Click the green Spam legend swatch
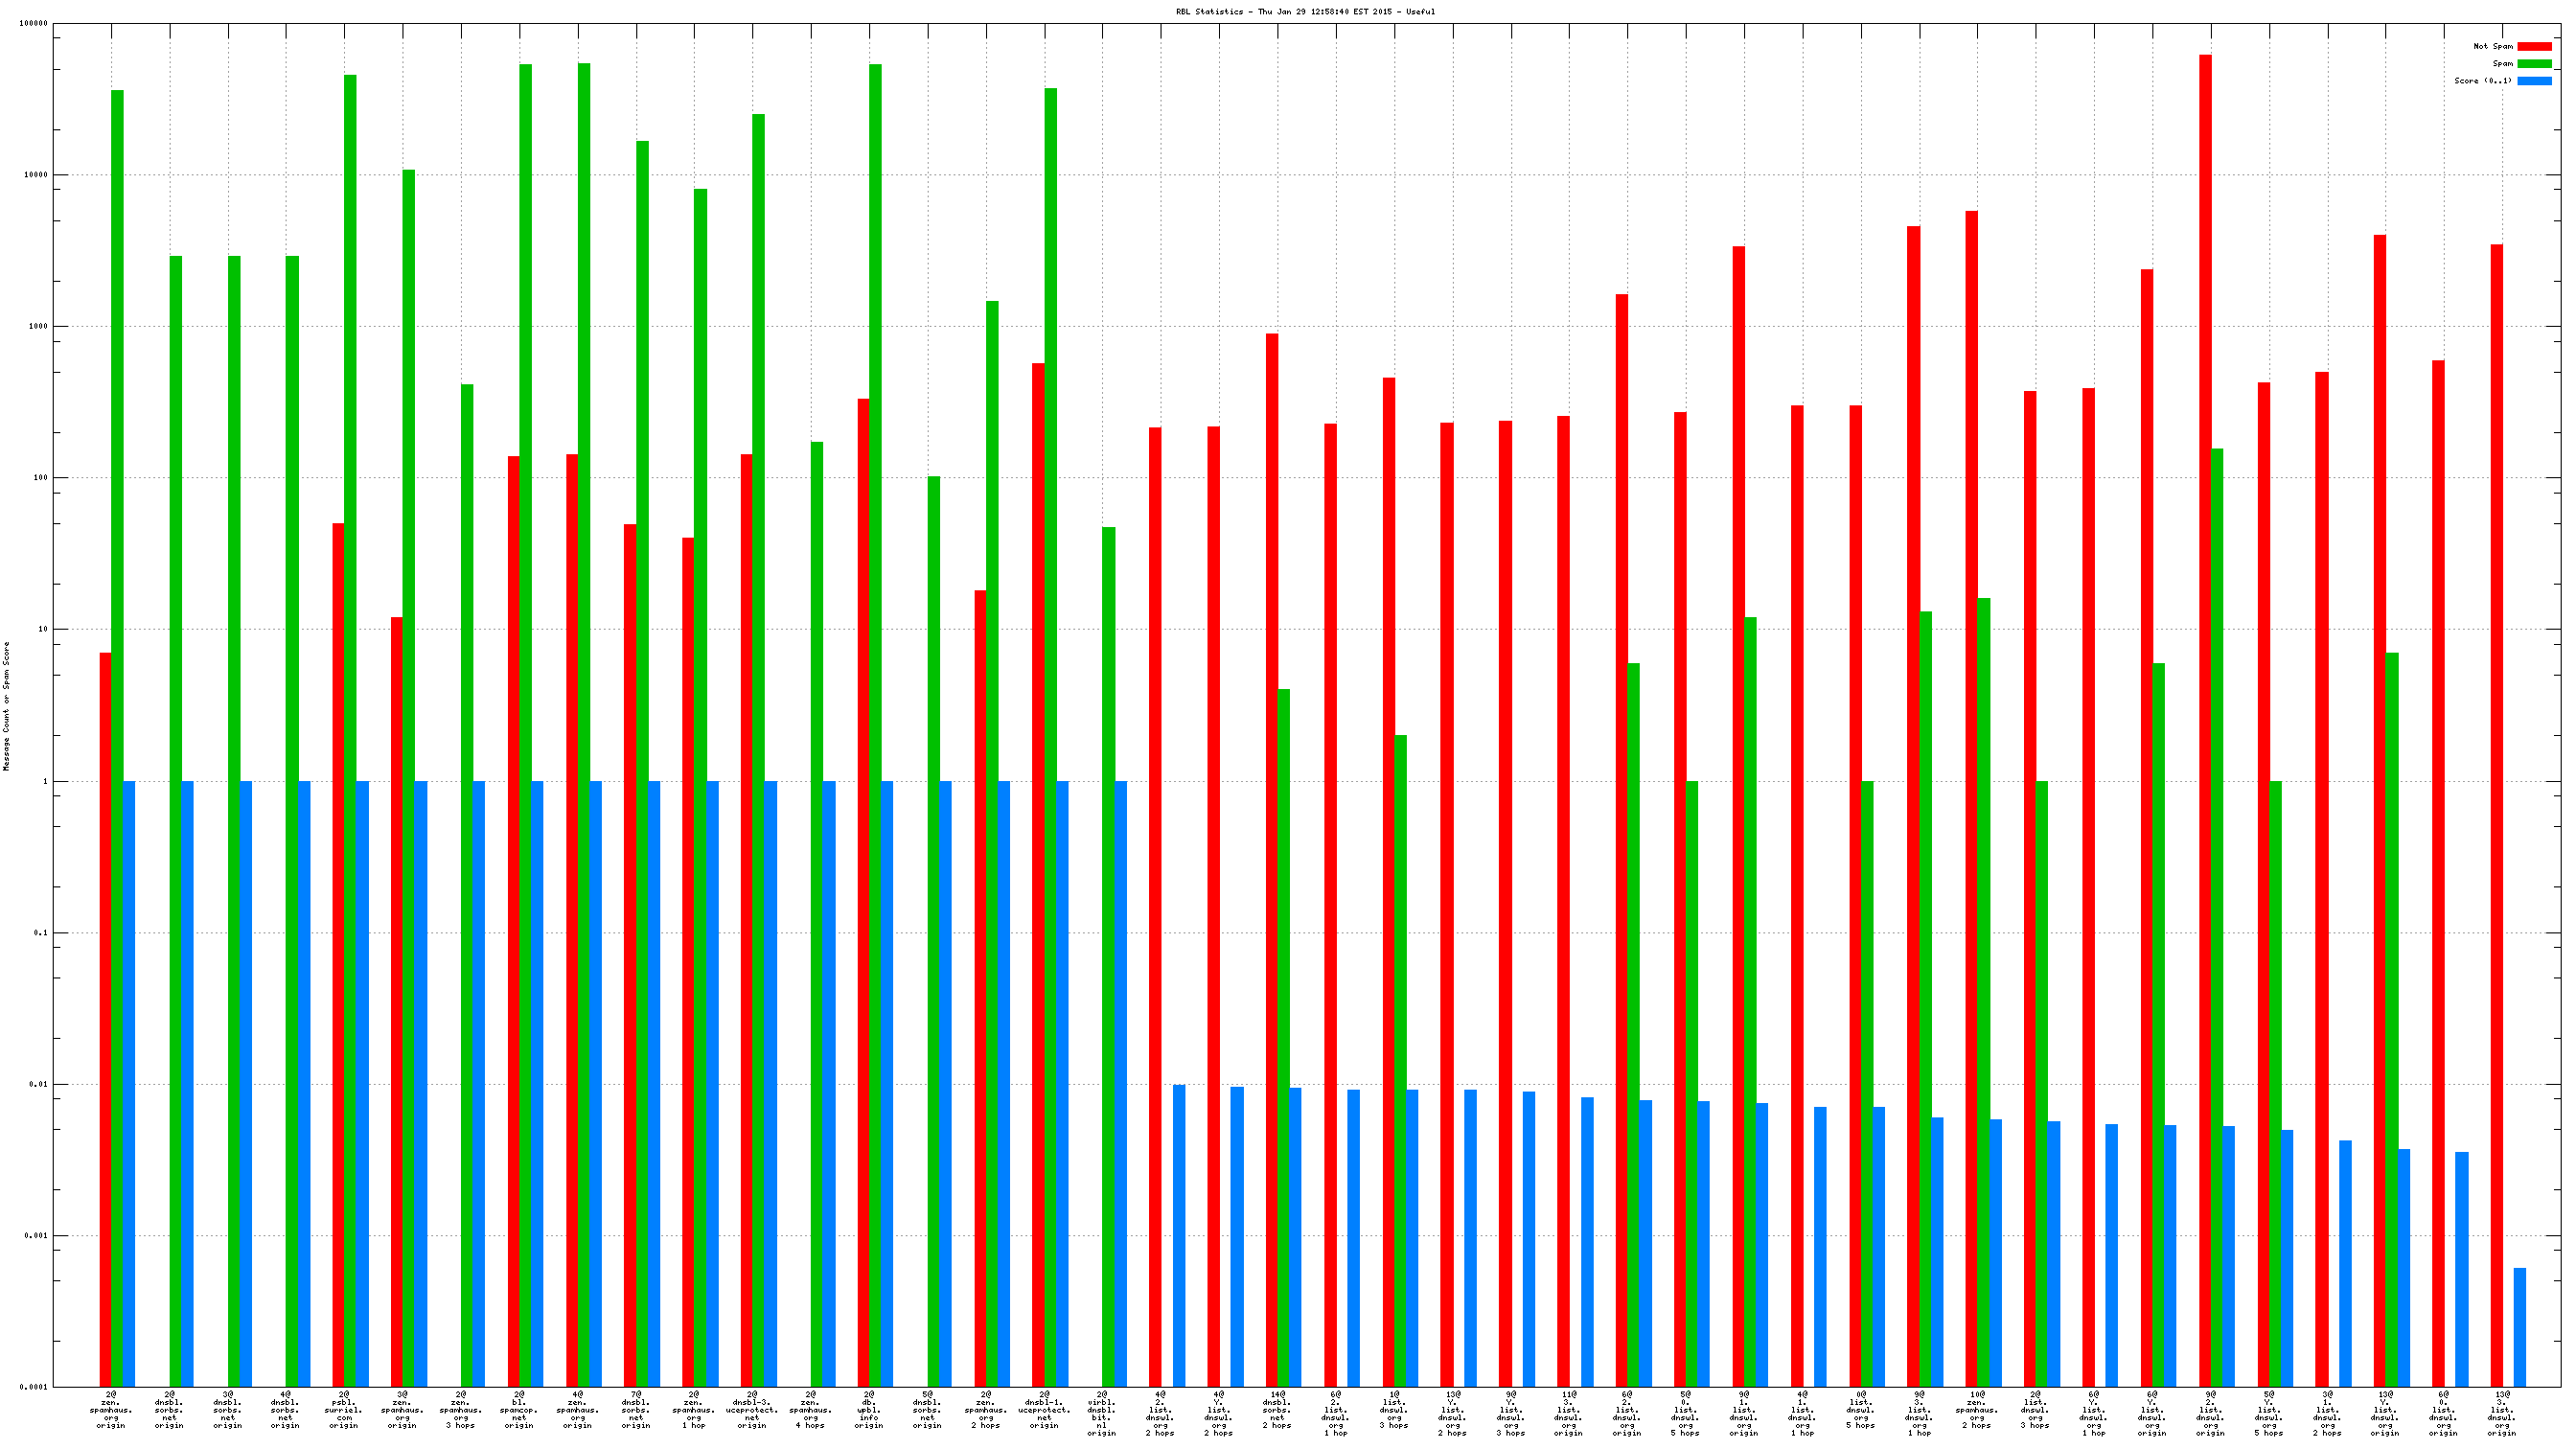Image resolution: width=2576 pixels, height=1449 pixels. coord(2533,63)
